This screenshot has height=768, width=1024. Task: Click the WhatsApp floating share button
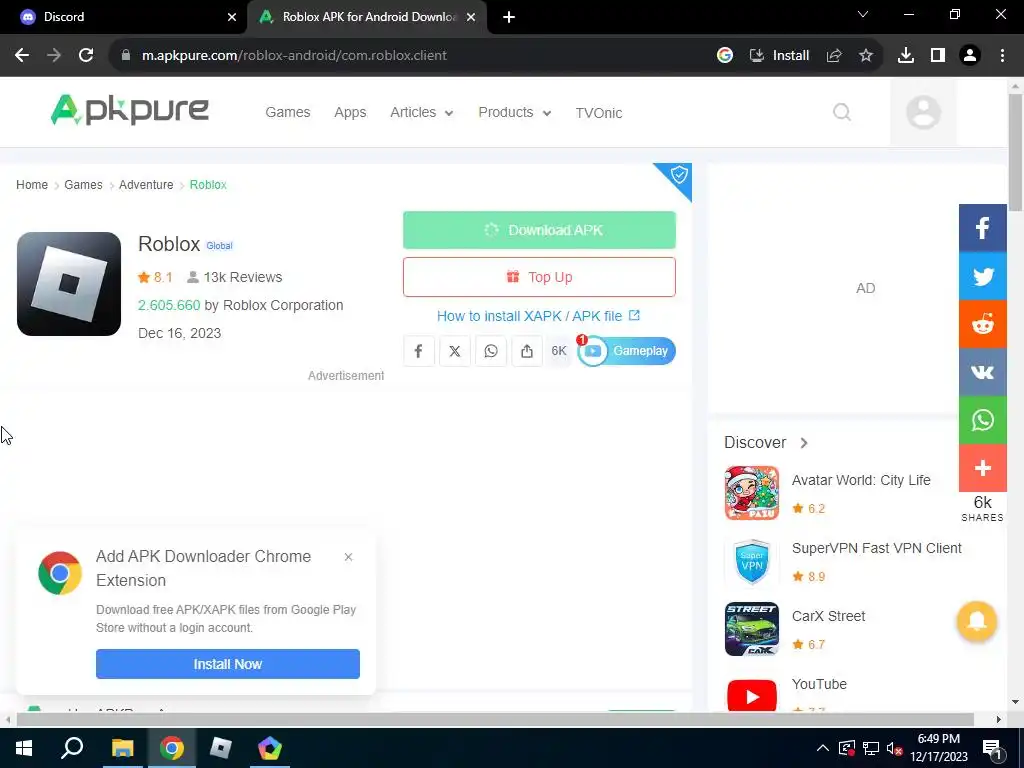click(x=982, y=421)
